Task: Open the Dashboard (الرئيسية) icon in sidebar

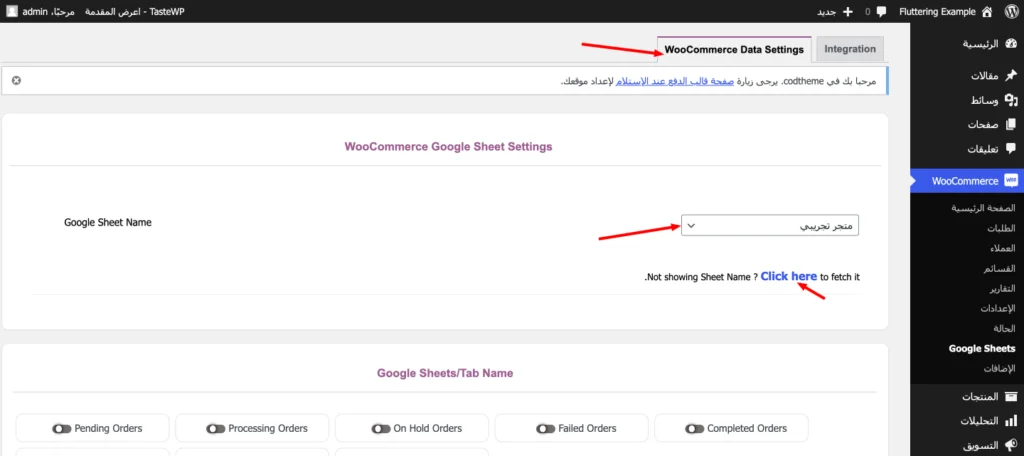Action: [1010, 44]
